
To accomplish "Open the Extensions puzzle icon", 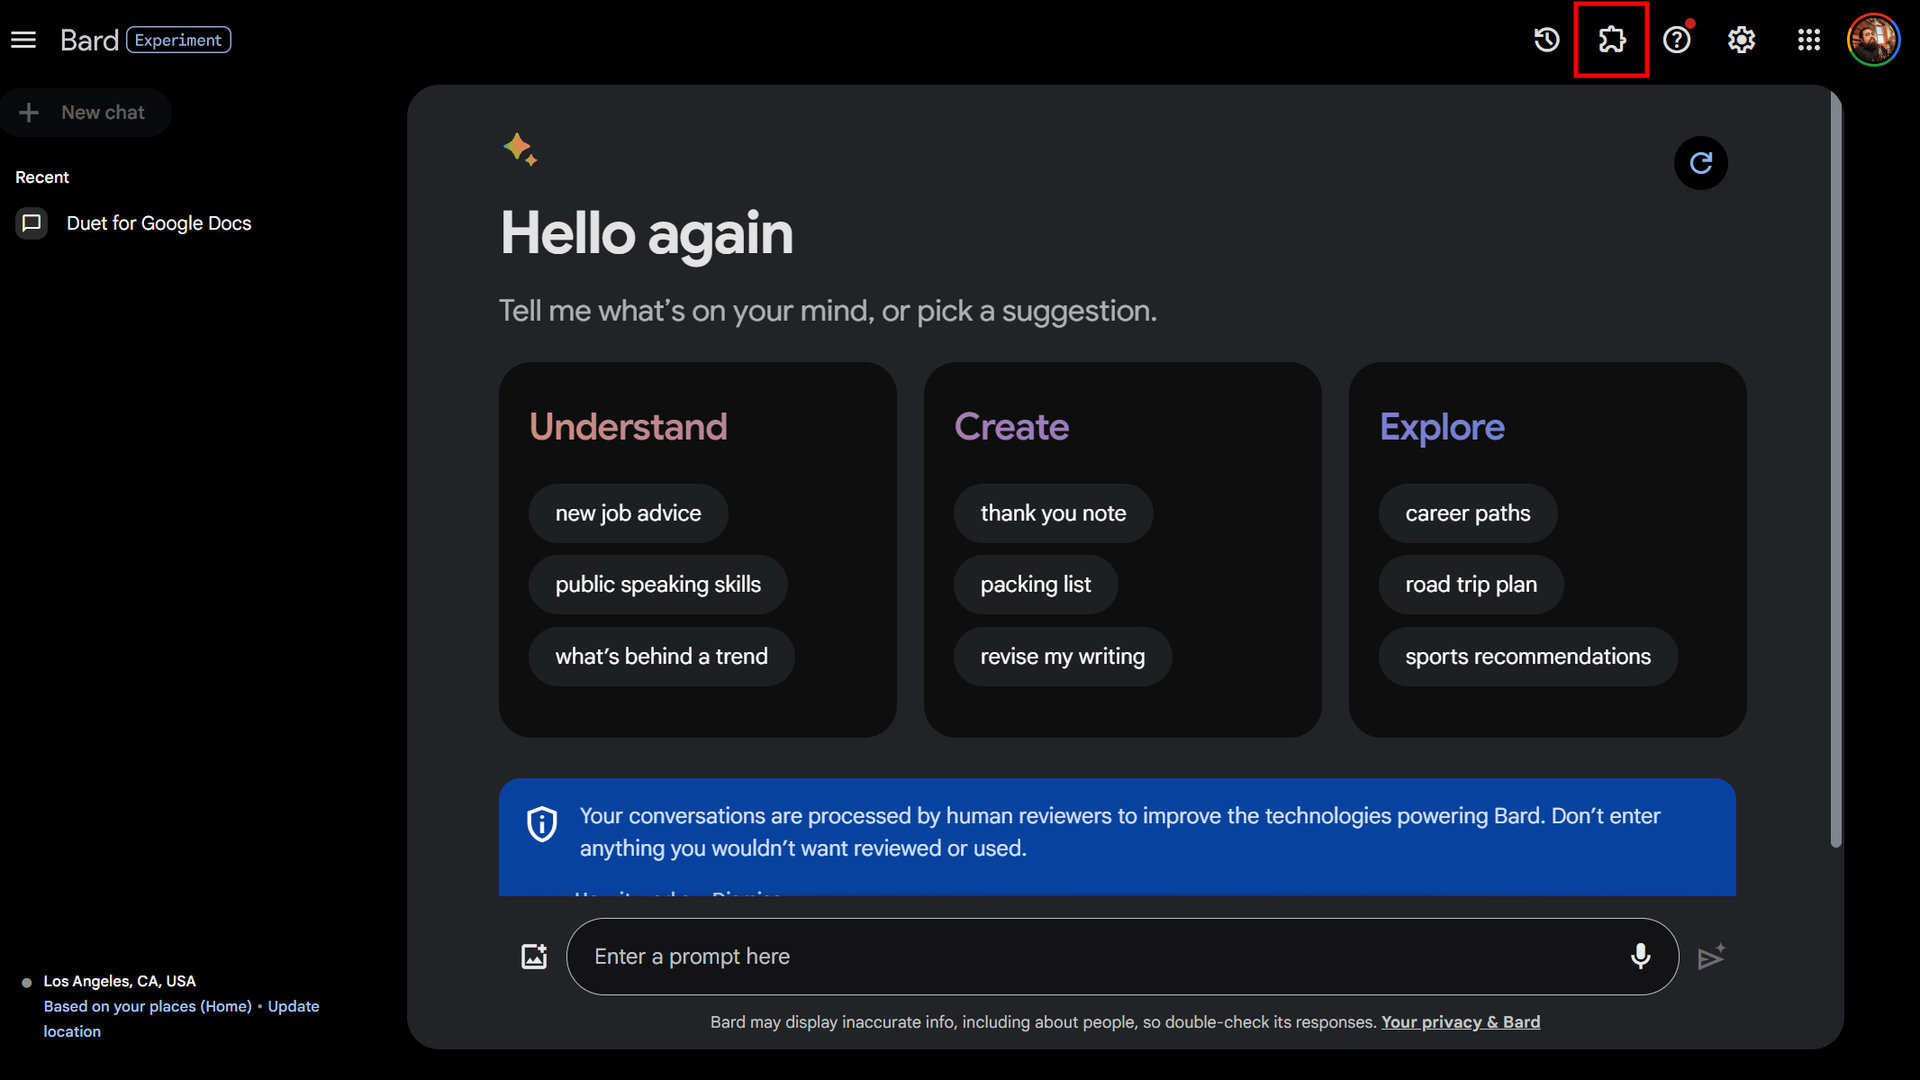I will click(1611, 40).
